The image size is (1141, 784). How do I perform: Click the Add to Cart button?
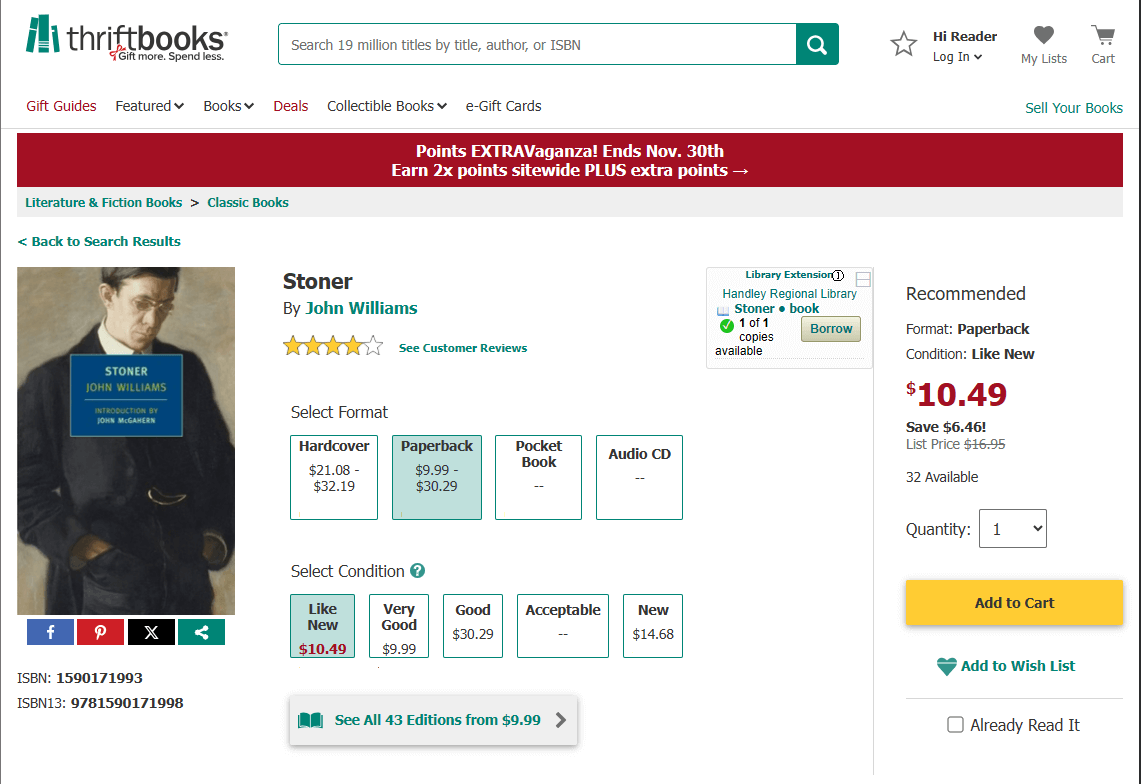pos(1014,603)
